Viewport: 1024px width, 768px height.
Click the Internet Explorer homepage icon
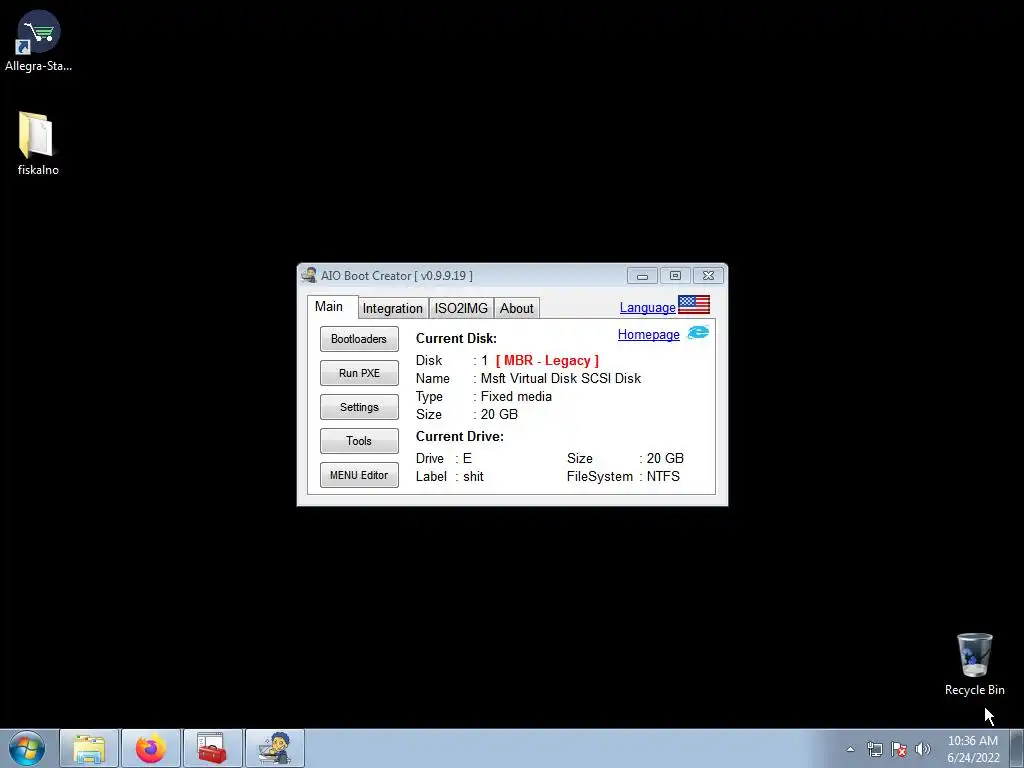tap(698, 333)
